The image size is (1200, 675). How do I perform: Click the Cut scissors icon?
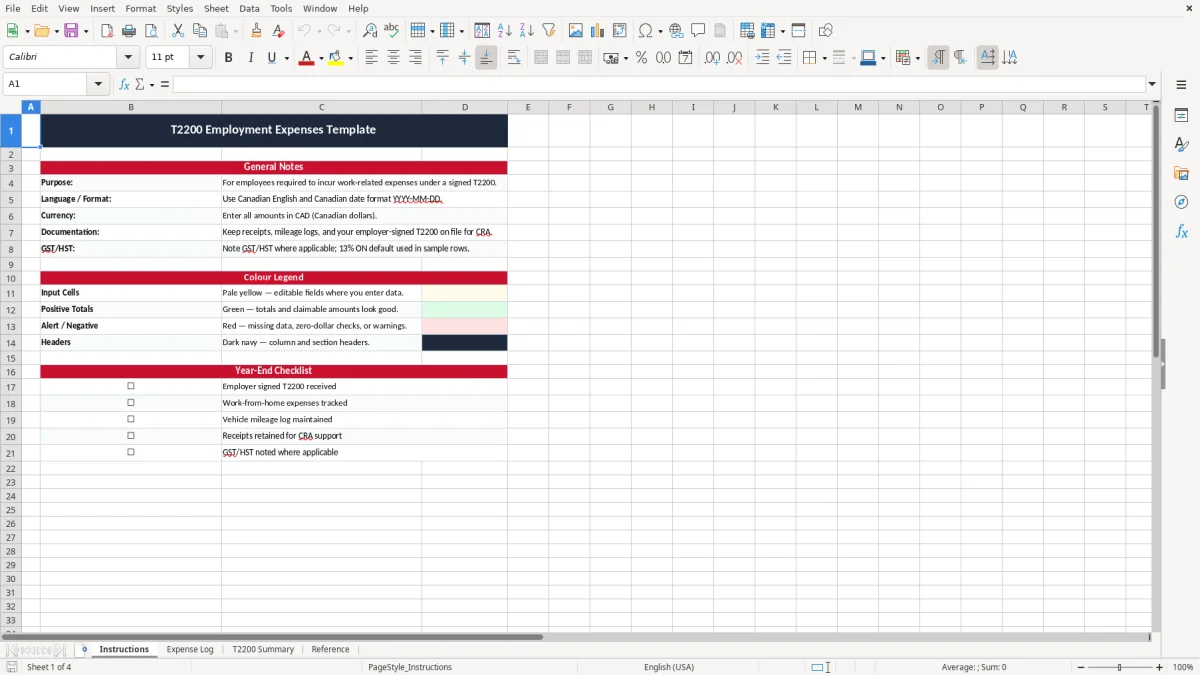[x=178, y=31]
